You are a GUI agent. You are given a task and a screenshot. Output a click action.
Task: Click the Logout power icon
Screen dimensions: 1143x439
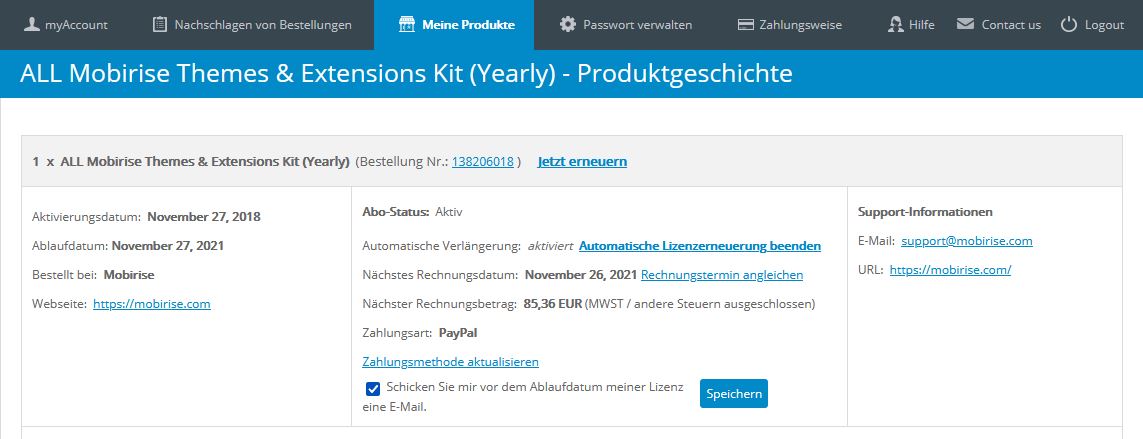(x=1069, y=24)
